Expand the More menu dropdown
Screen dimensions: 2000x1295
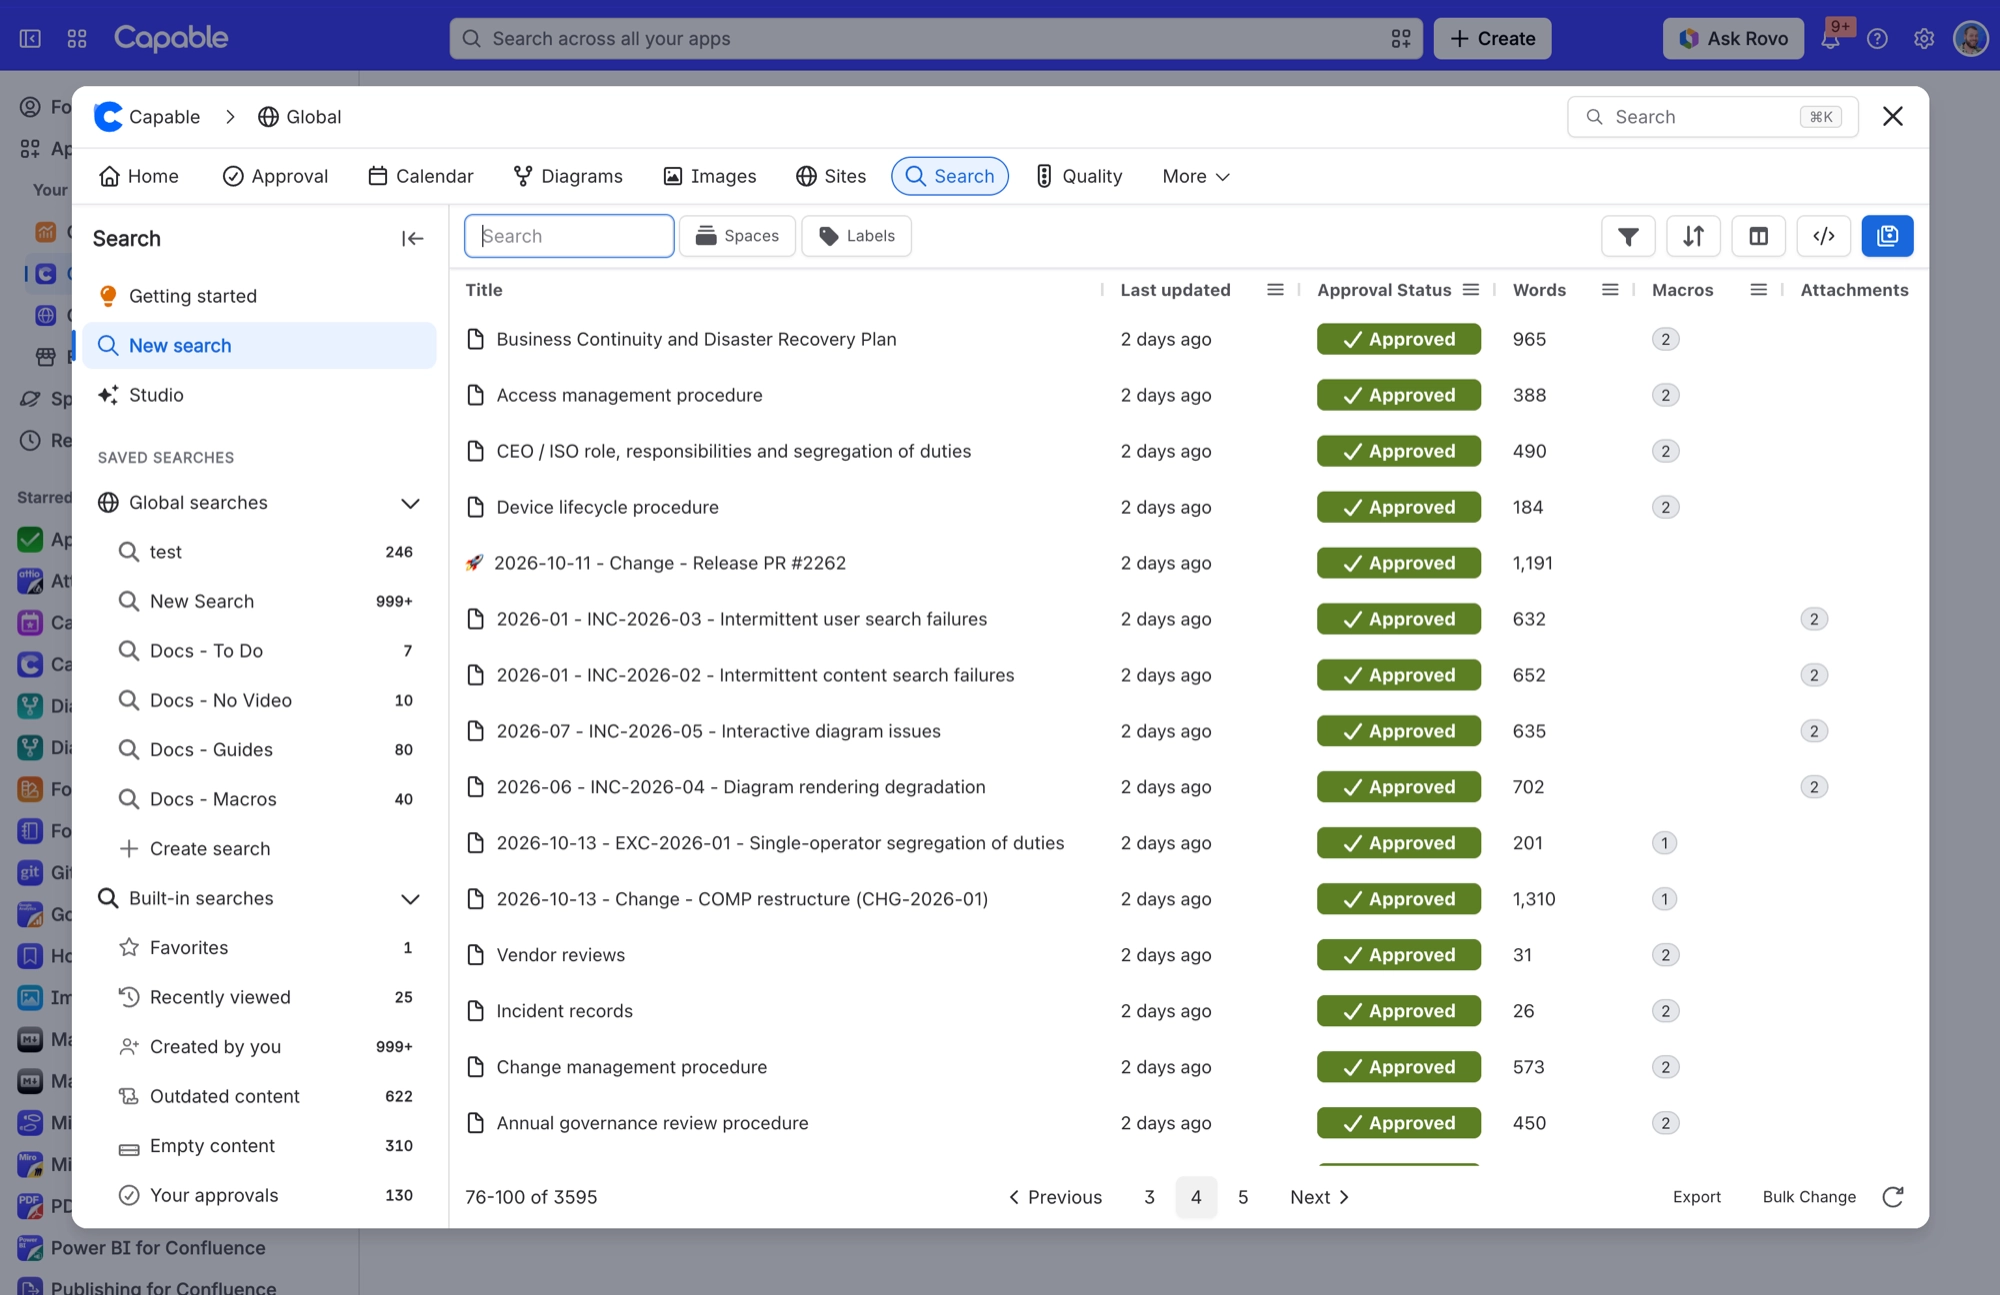tap(1196, 176)
